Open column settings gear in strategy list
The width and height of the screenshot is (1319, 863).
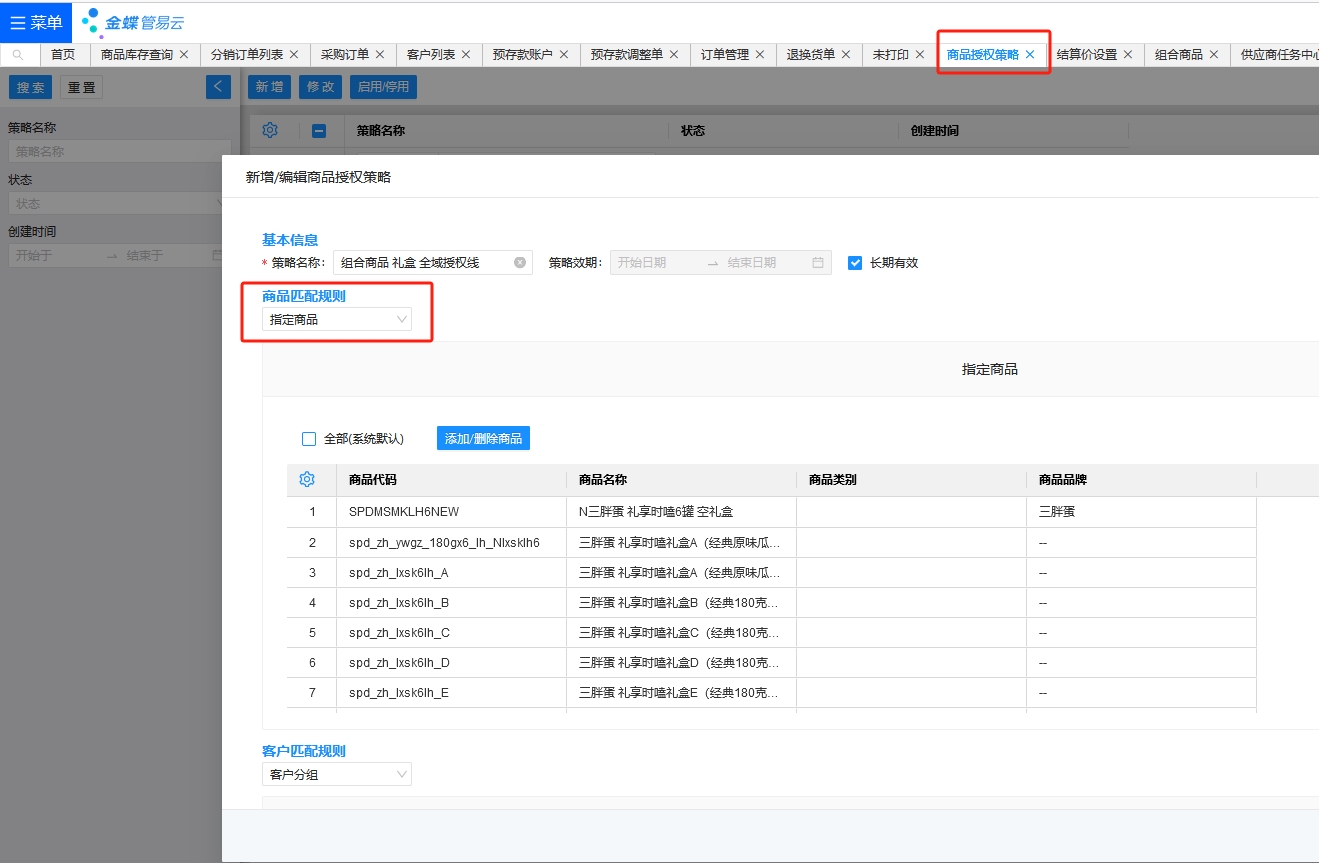269,130
